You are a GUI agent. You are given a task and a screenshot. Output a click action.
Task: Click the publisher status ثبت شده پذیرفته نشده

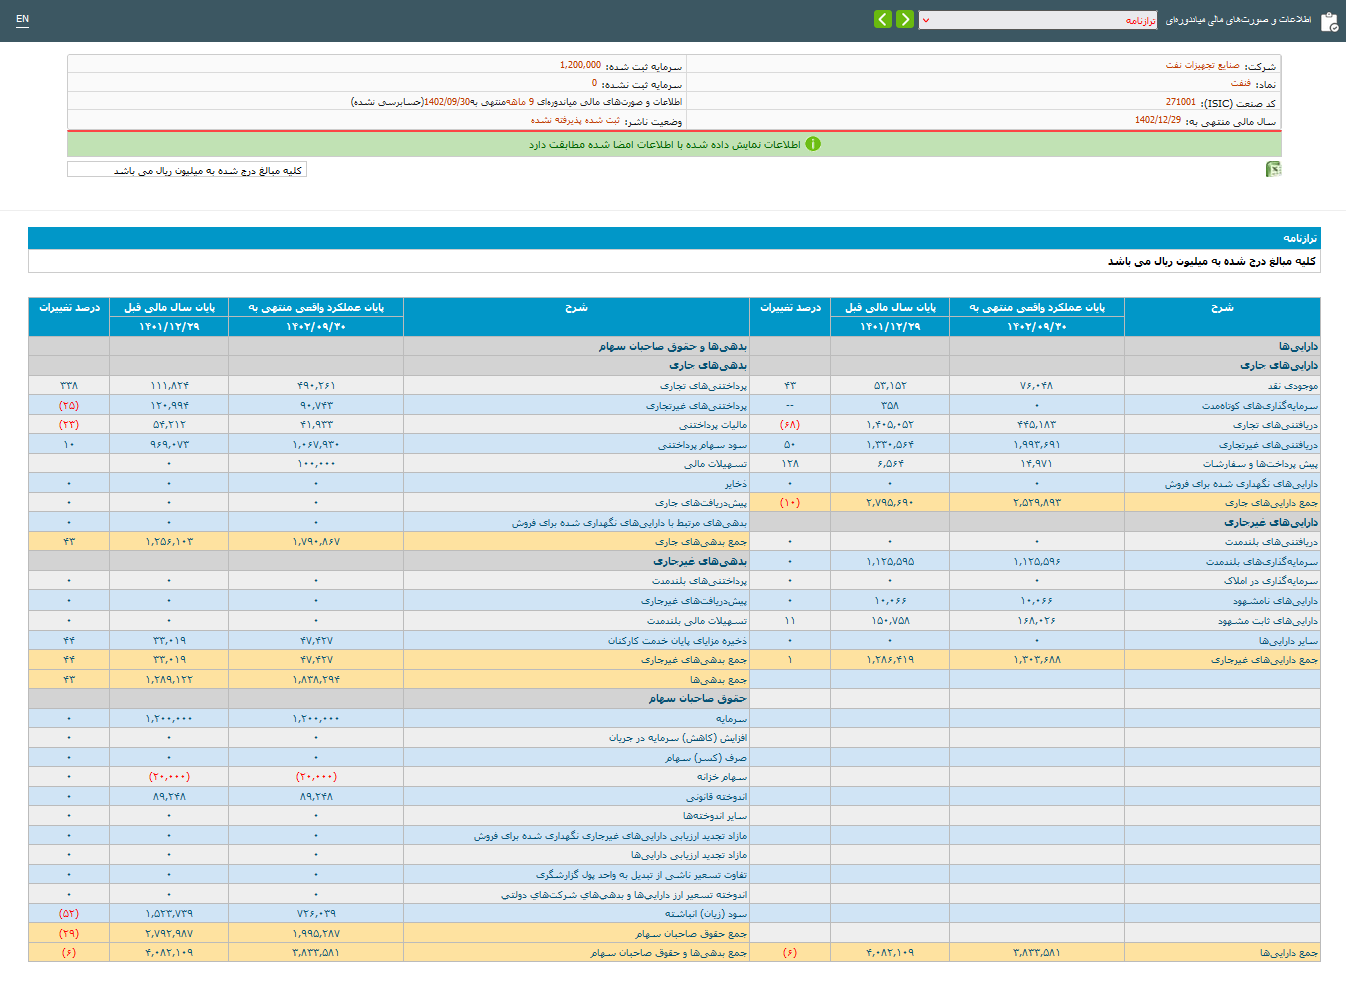[x=575, y=121]
